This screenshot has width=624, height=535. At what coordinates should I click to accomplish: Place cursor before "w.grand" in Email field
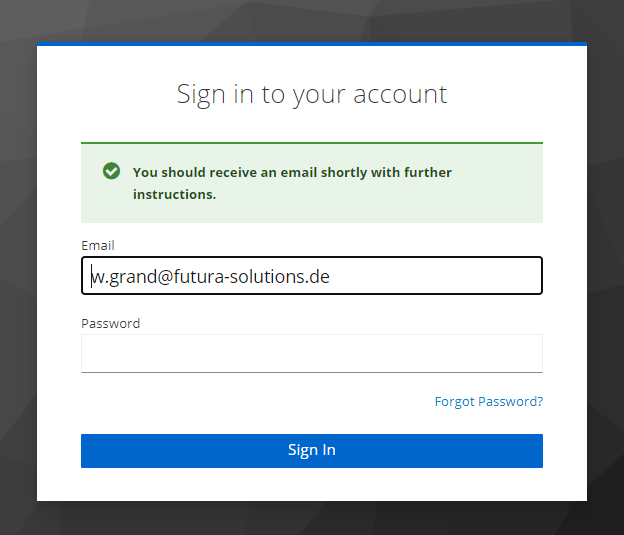pyautogui.click(x=92, y=276)
